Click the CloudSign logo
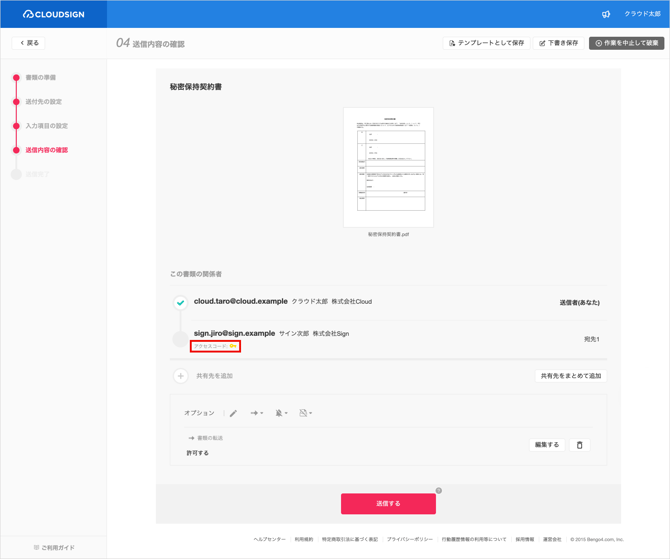This screenshot has width=670, height=559. 53,14
